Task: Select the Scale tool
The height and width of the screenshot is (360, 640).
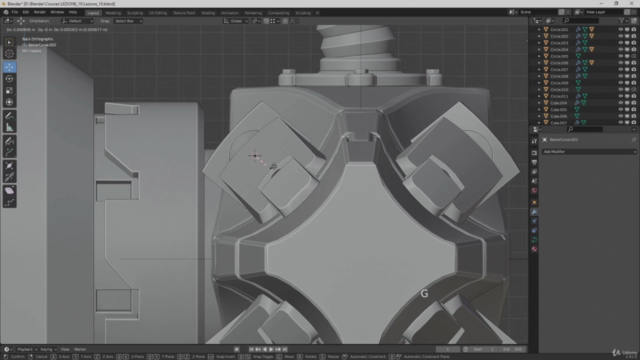Action: [x=9, y=91]
